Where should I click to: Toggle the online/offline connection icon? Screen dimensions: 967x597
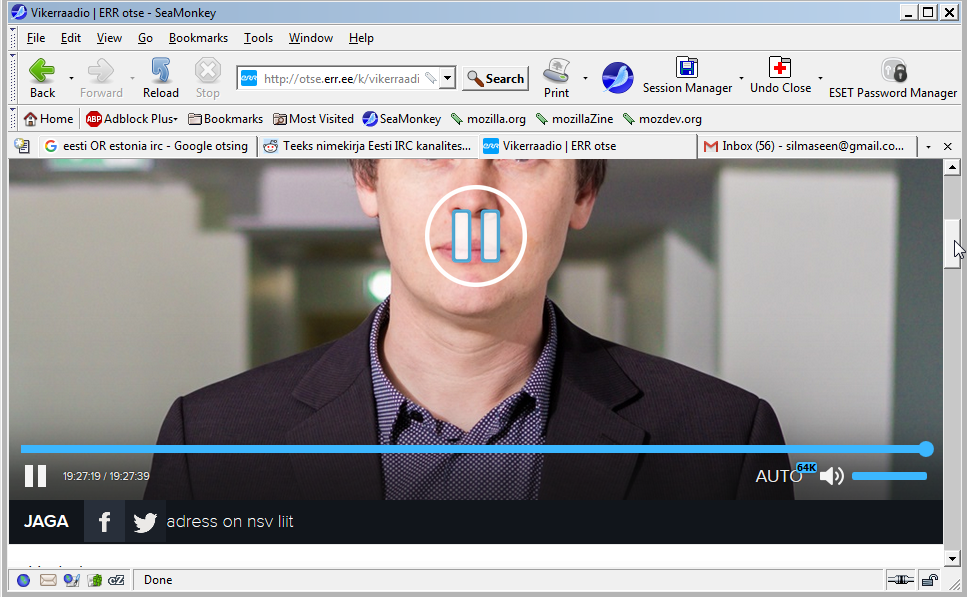pyautogui.click(x=899, y=580)
